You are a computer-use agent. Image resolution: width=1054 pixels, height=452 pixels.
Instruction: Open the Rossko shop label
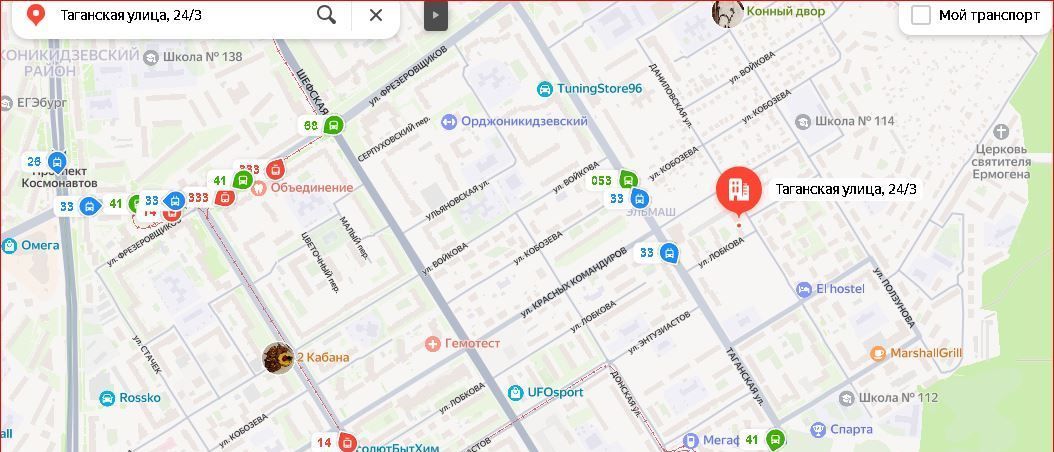140,398
